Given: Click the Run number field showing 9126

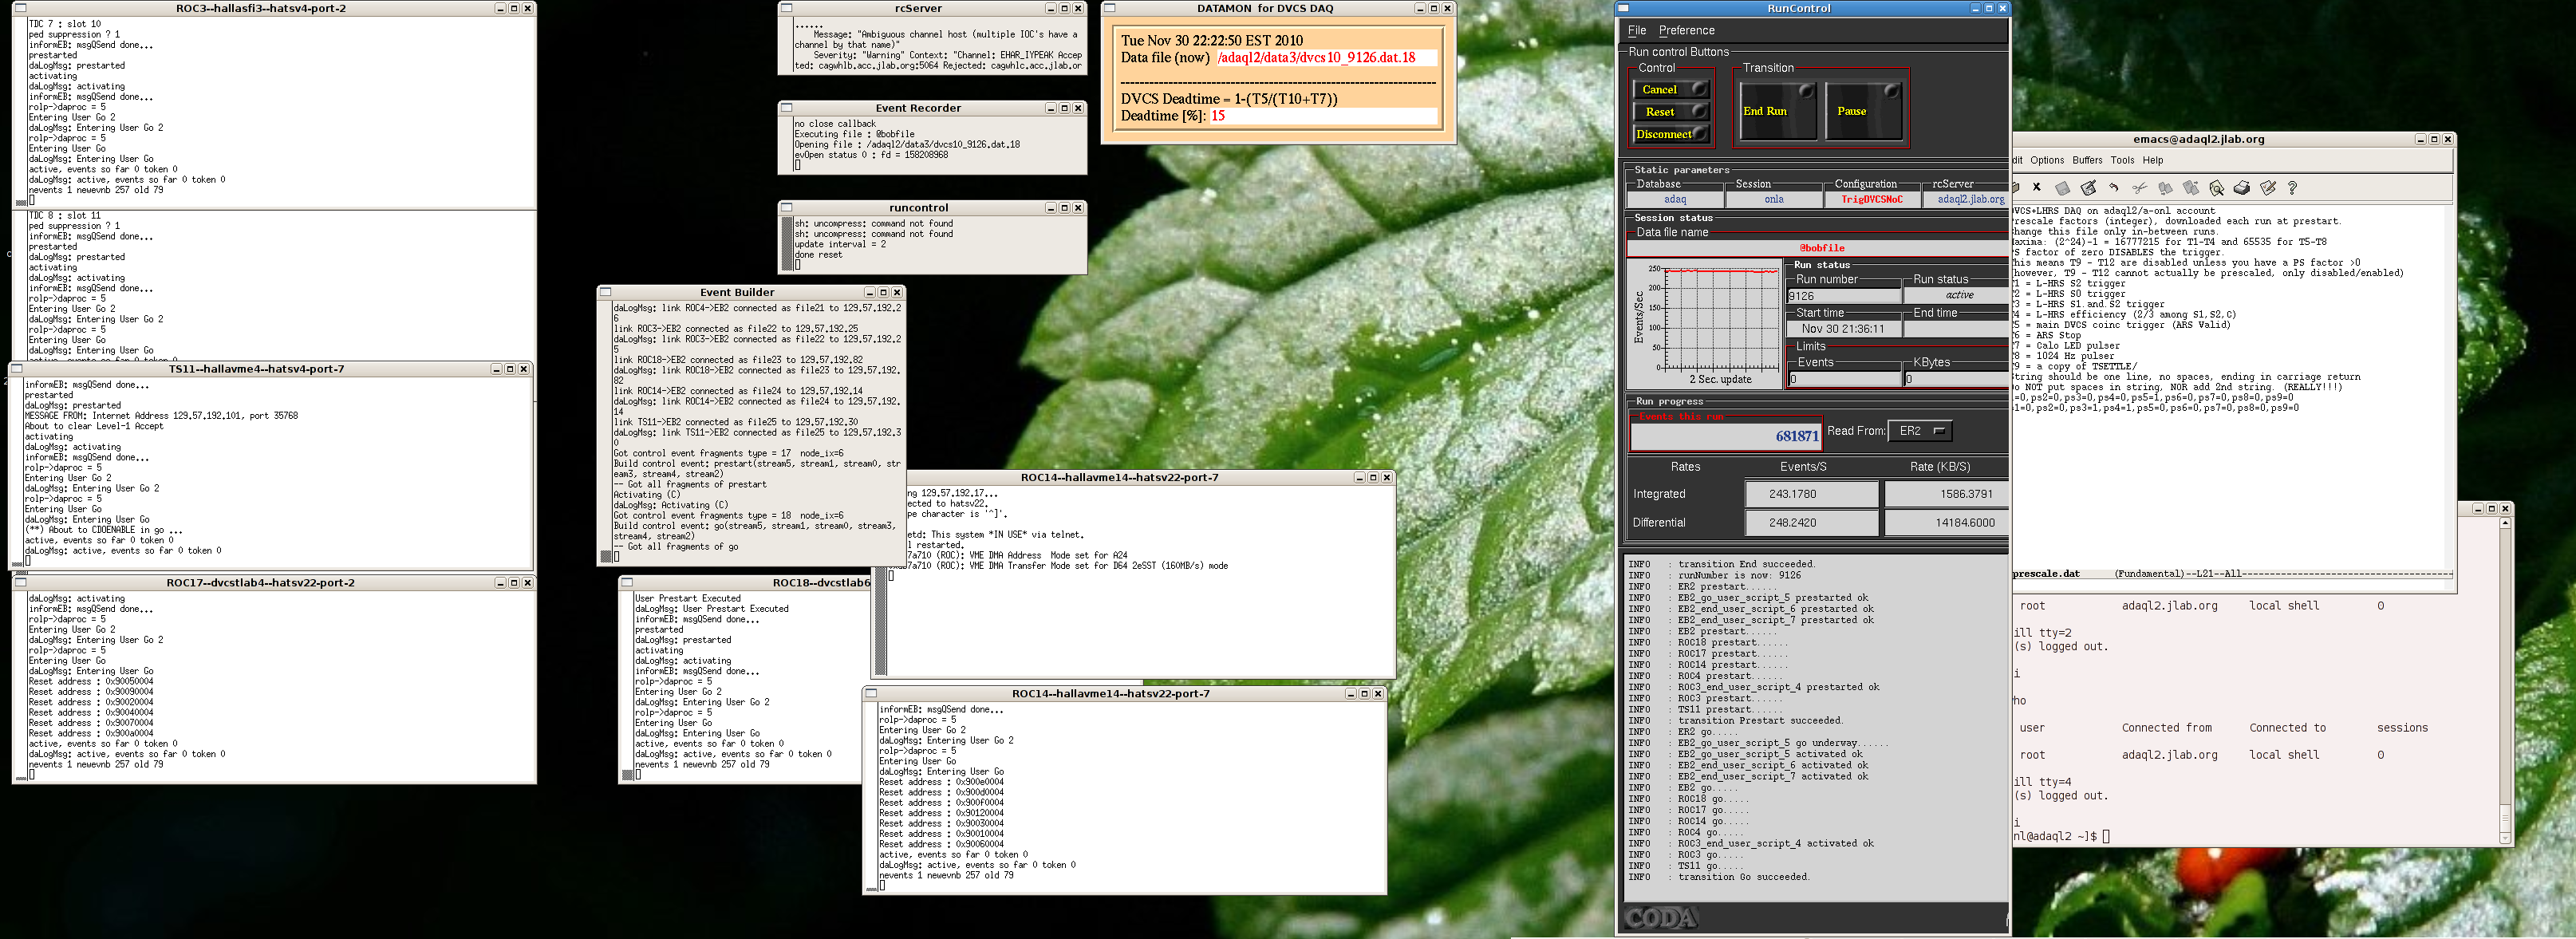Looking at the screenshot, I should click(1843, 295).
